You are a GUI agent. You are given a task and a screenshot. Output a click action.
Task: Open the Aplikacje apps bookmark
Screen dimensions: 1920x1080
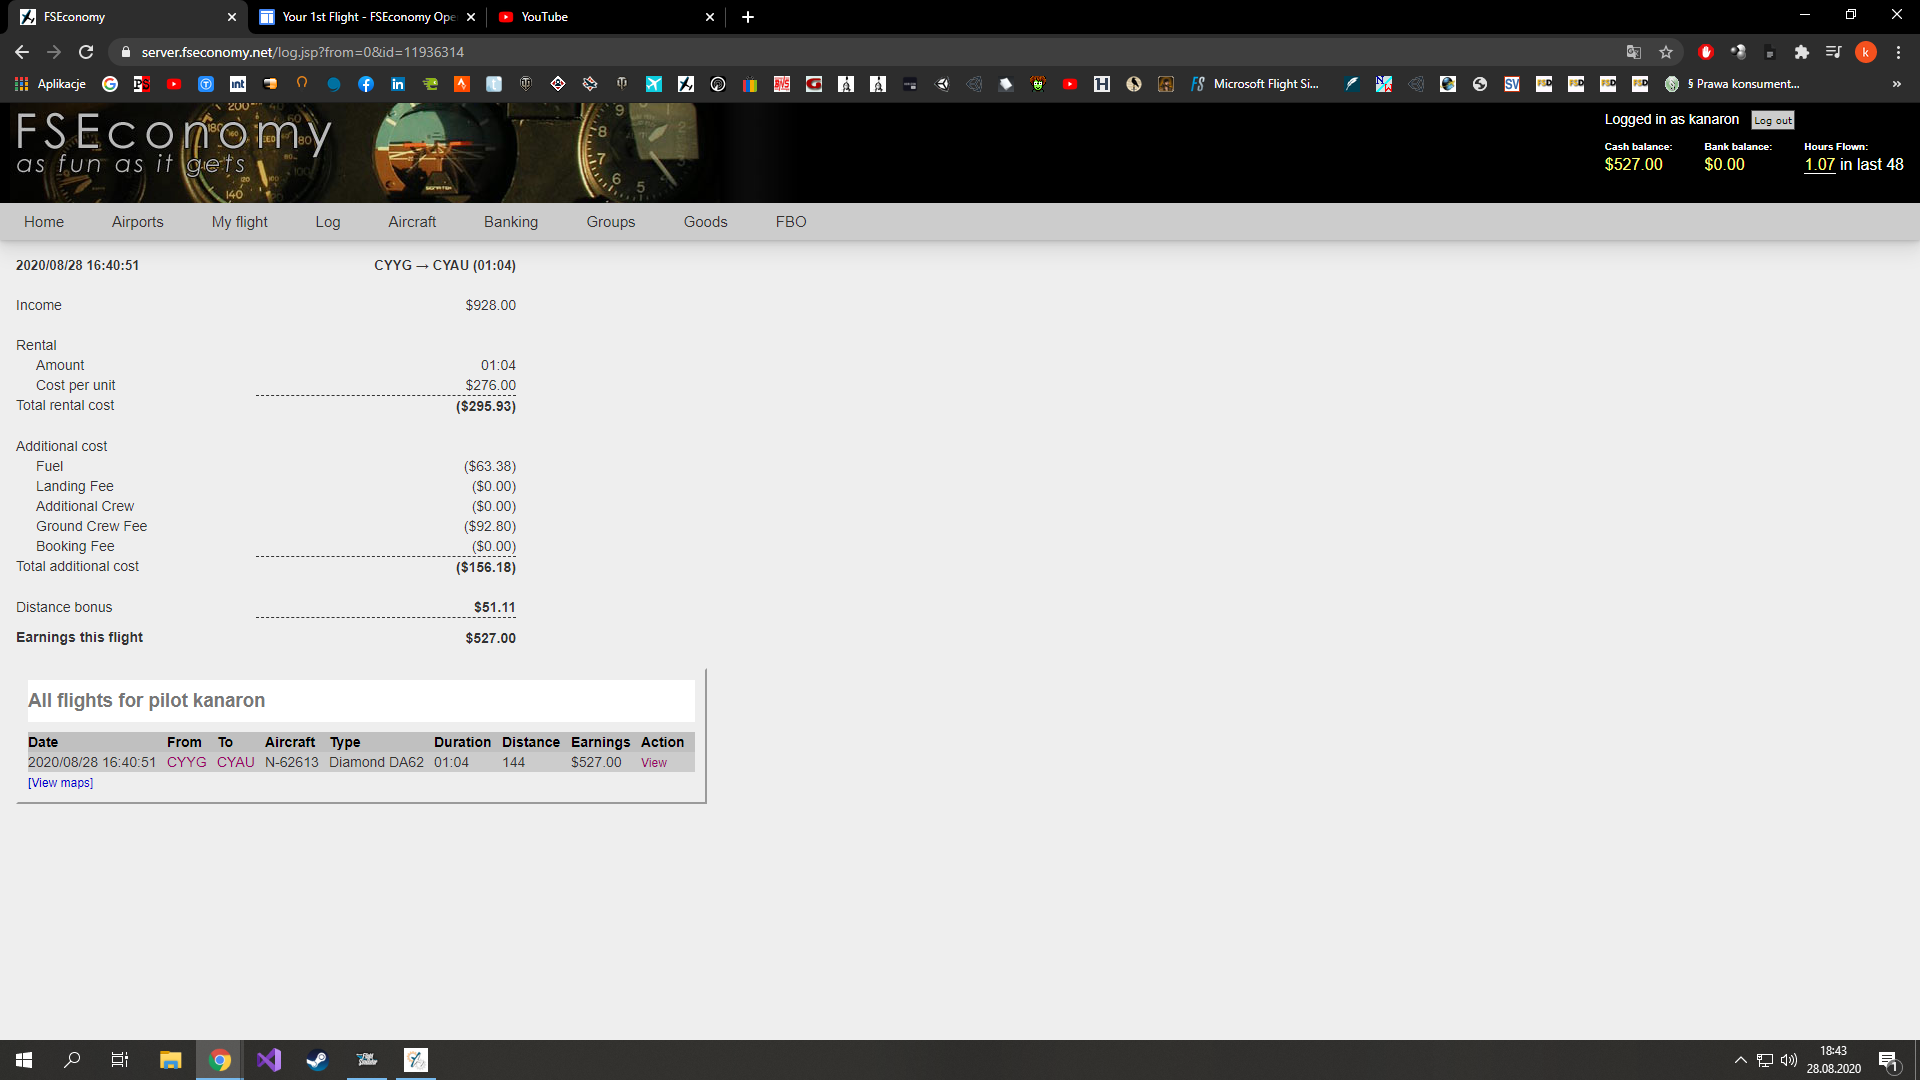point(50,84)
